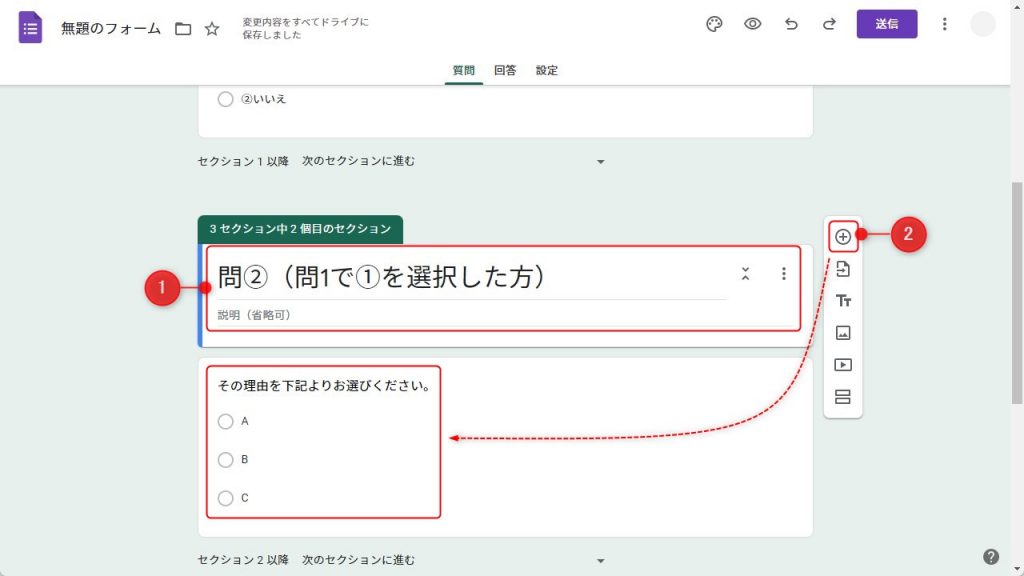The height and width of the screenshot is (576, 1024).
Task: Click the 3 セクション中 2 個目のセクション label
Action: pyautogui.click(x=300, y=229)
